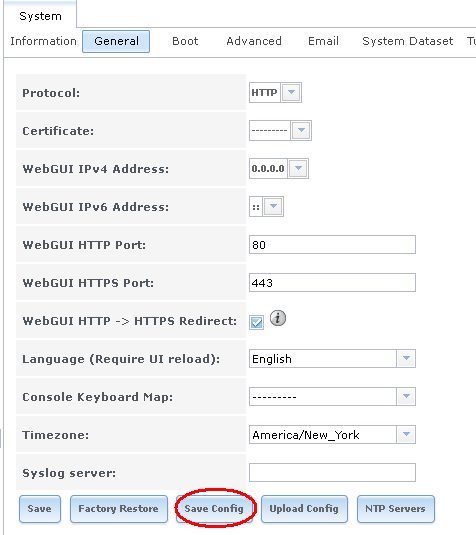Click the Syslog server input field

point(332,473)
